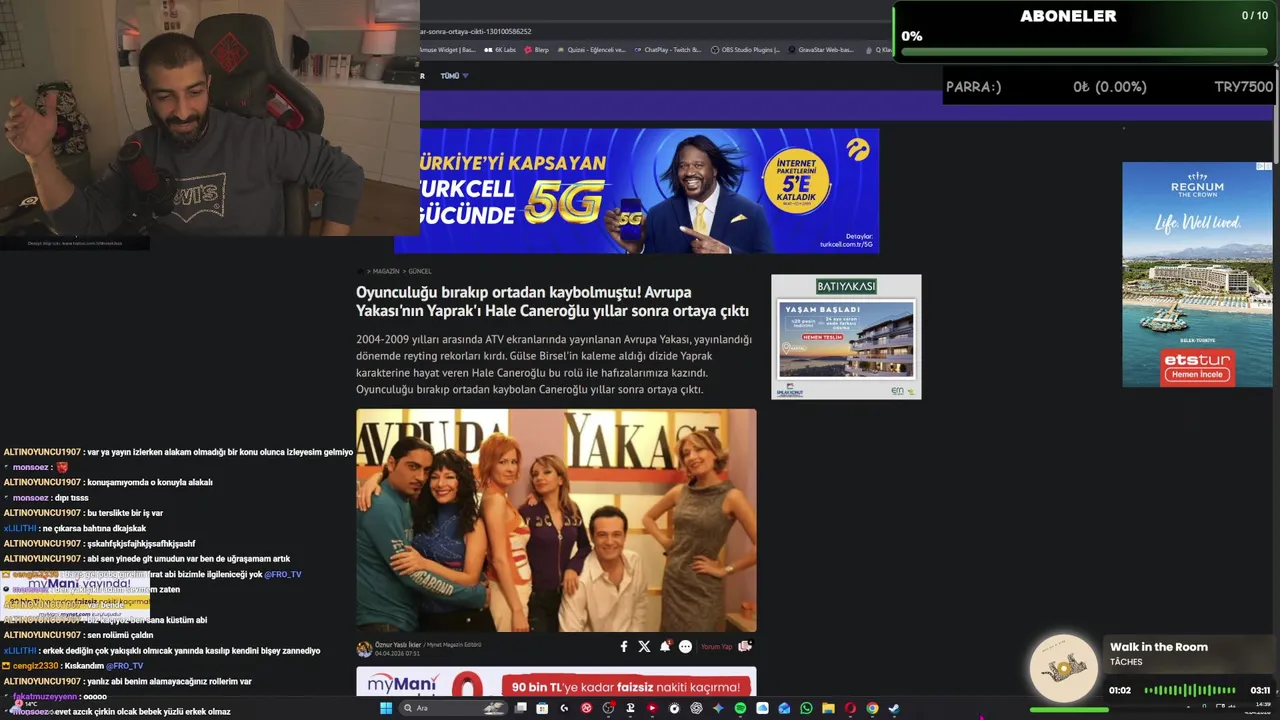Click the Ara taskbar search box
This screenshot has height=720, width=1280.
tap(453, 708)
